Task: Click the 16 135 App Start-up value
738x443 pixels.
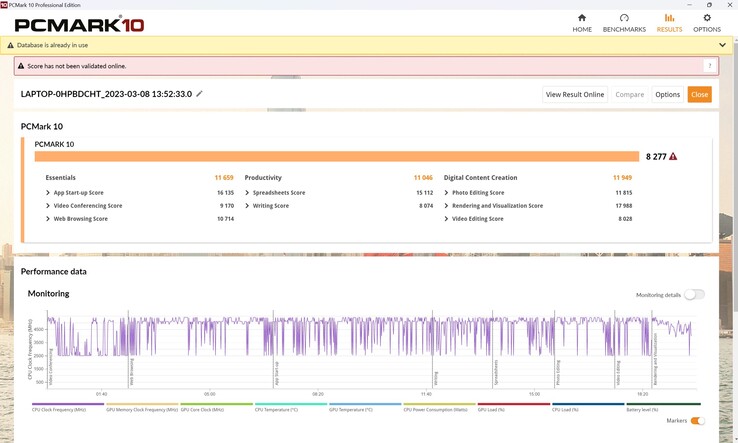Action: point(225,193)
